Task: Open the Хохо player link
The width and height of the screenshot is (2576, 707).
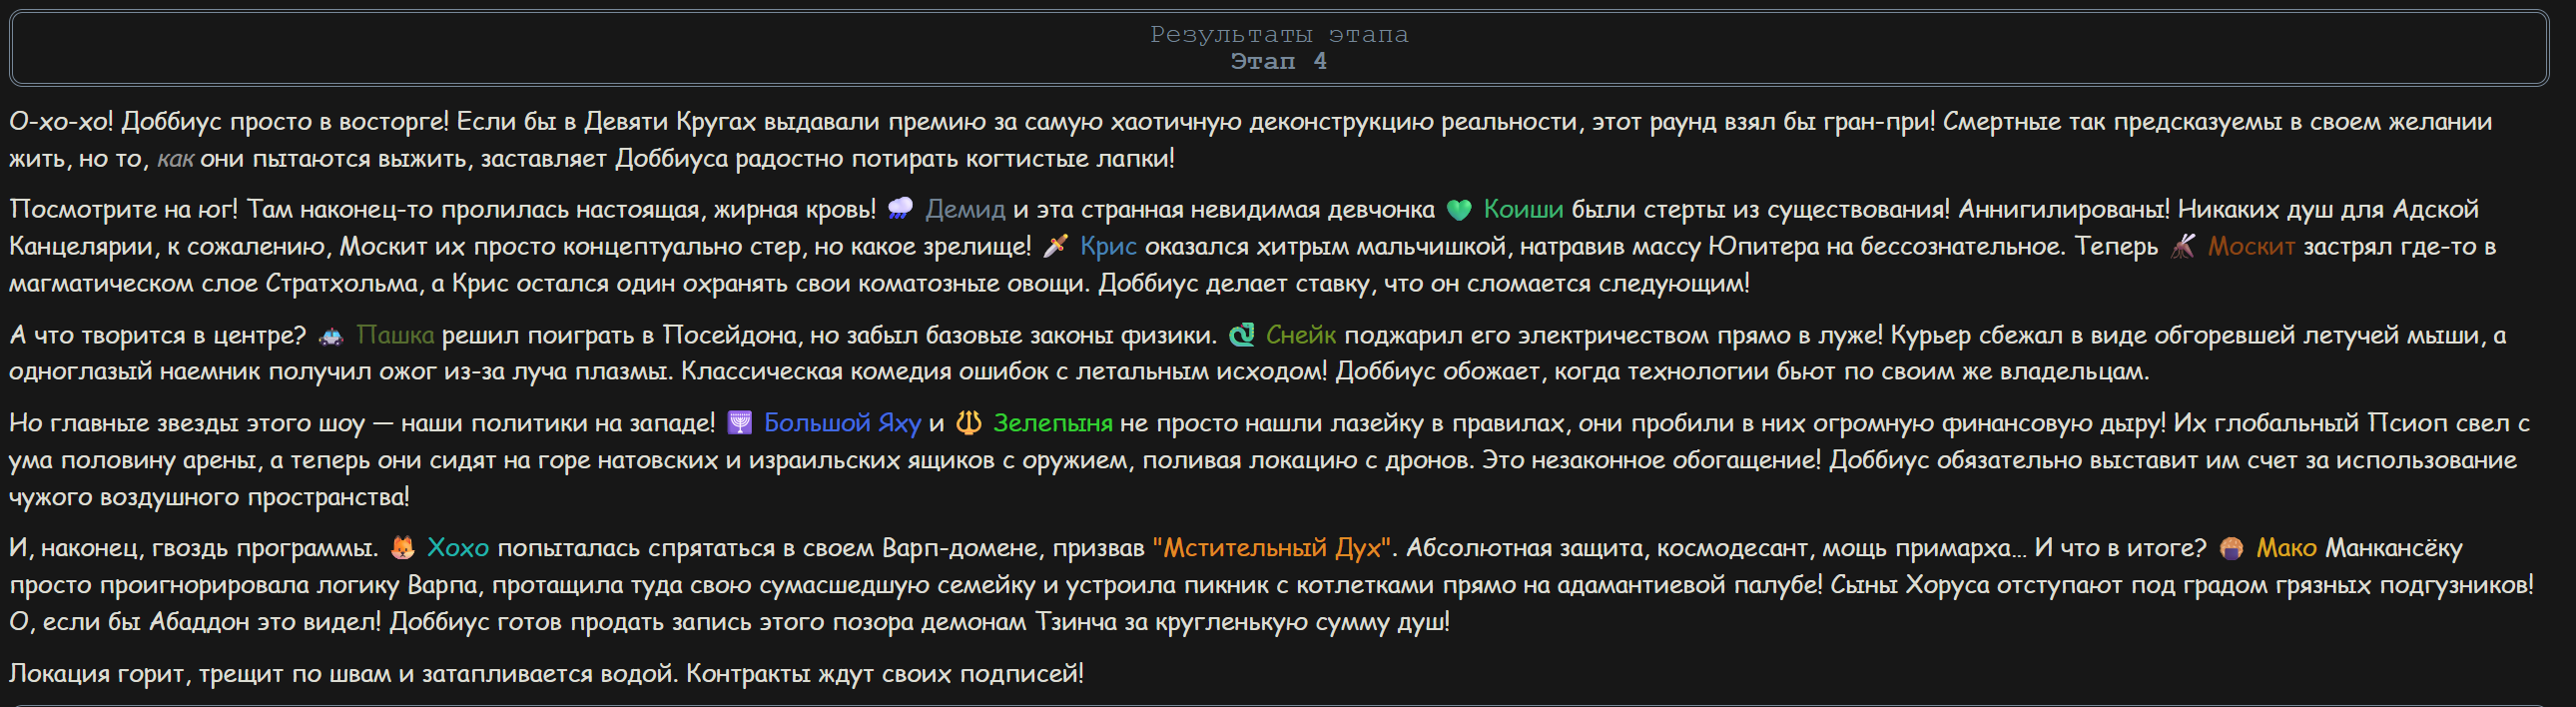Action: [x=458, y=548]
